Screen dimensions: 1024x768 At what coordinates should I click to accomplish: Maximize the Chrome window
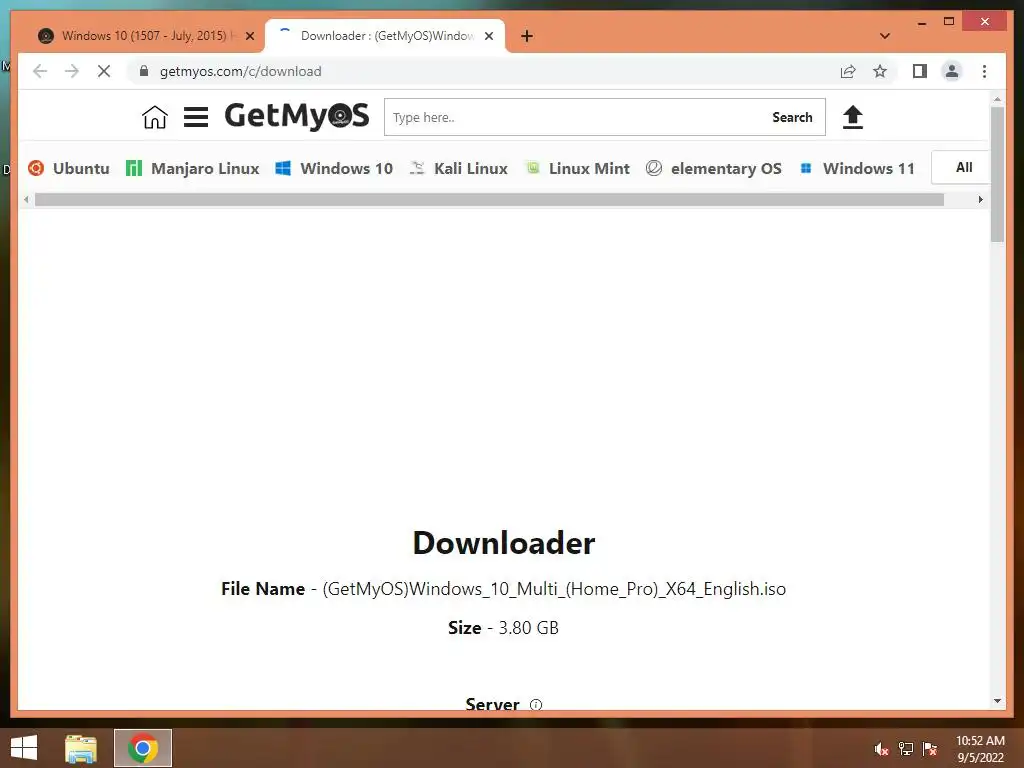(x=949, y=22)
